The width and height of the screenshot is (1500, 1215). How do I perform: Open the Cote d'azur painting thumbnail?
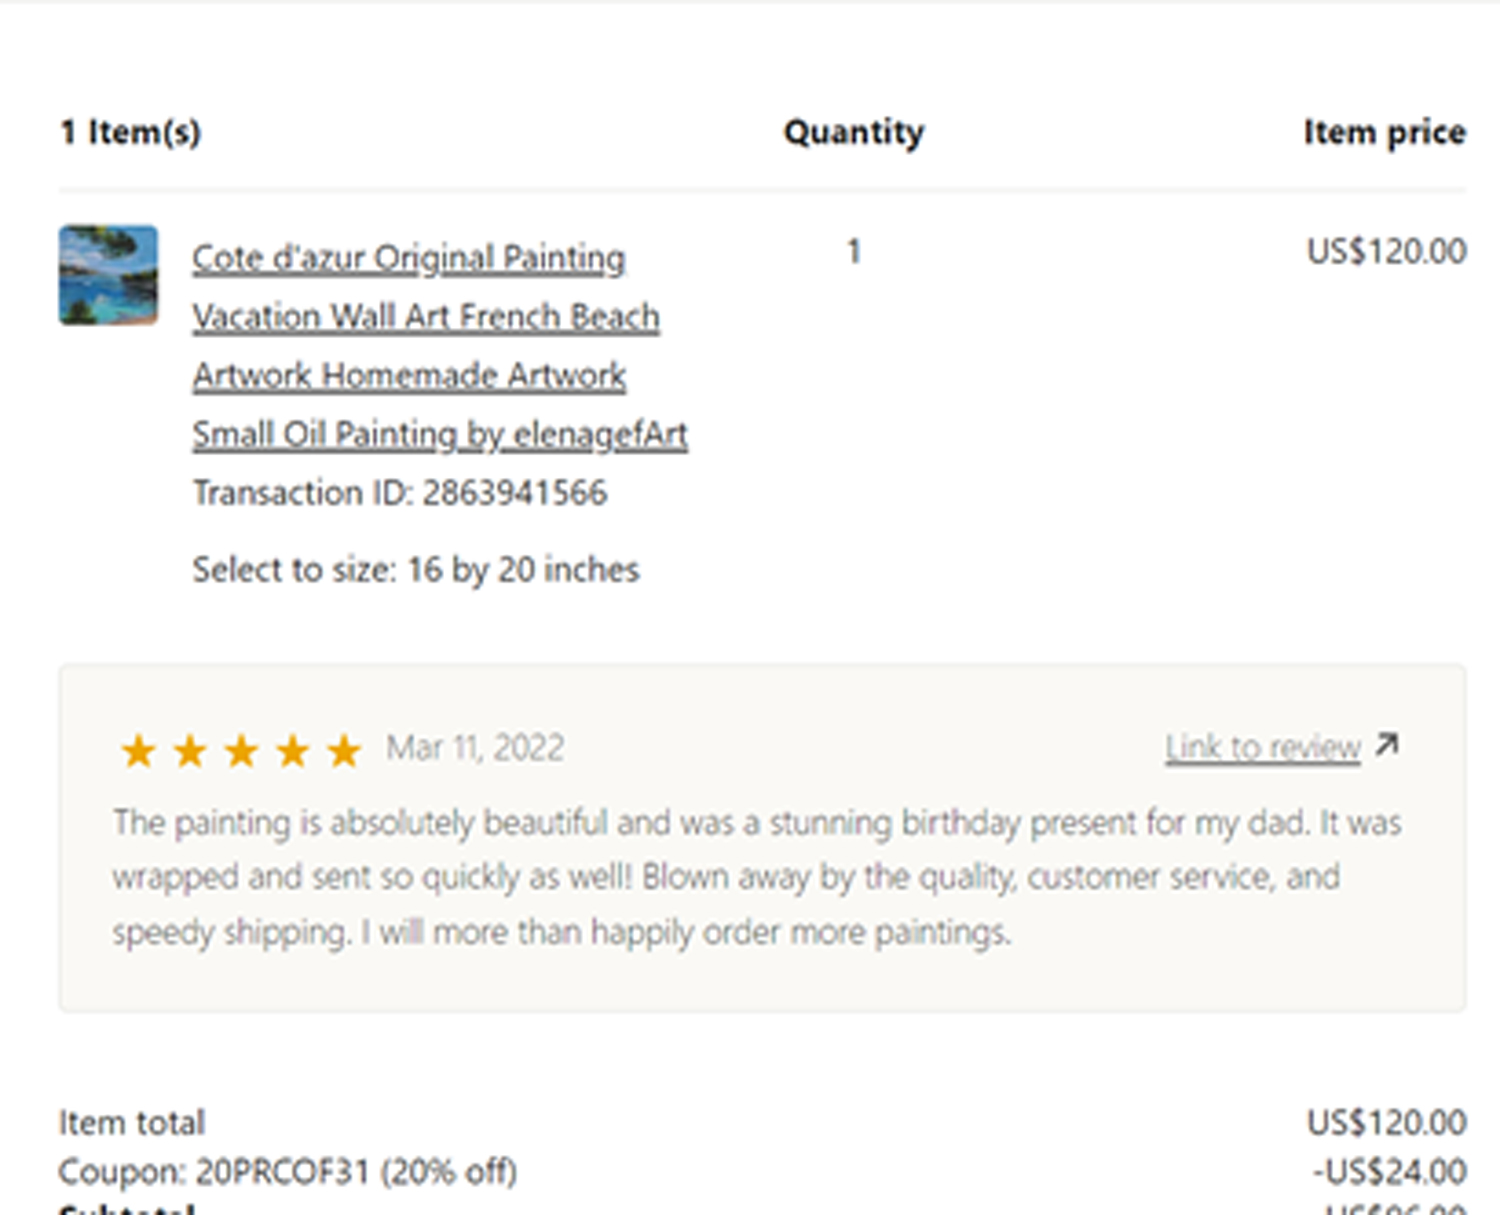(108, 275)
